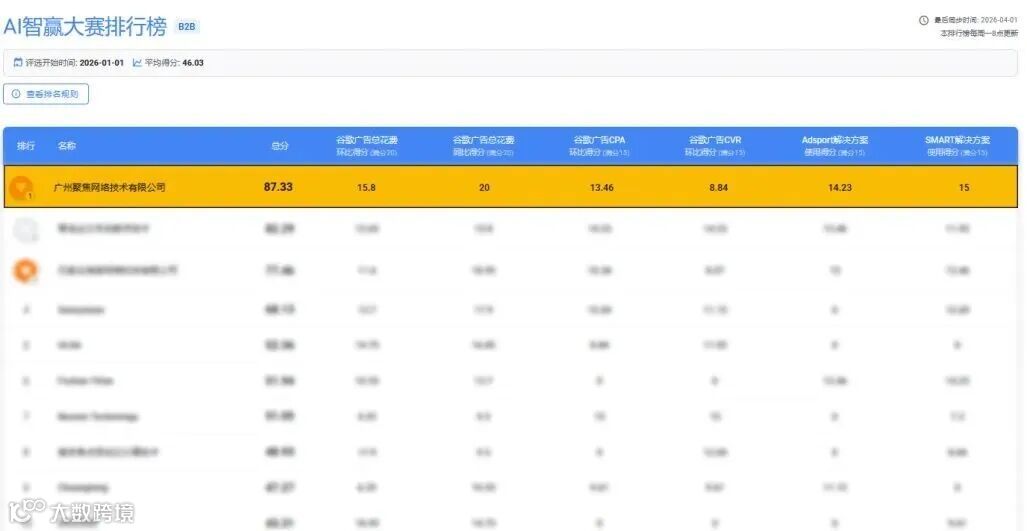The image size is (1027, 531).
Task: Click the first place medal badge
Action: [22, 187]
